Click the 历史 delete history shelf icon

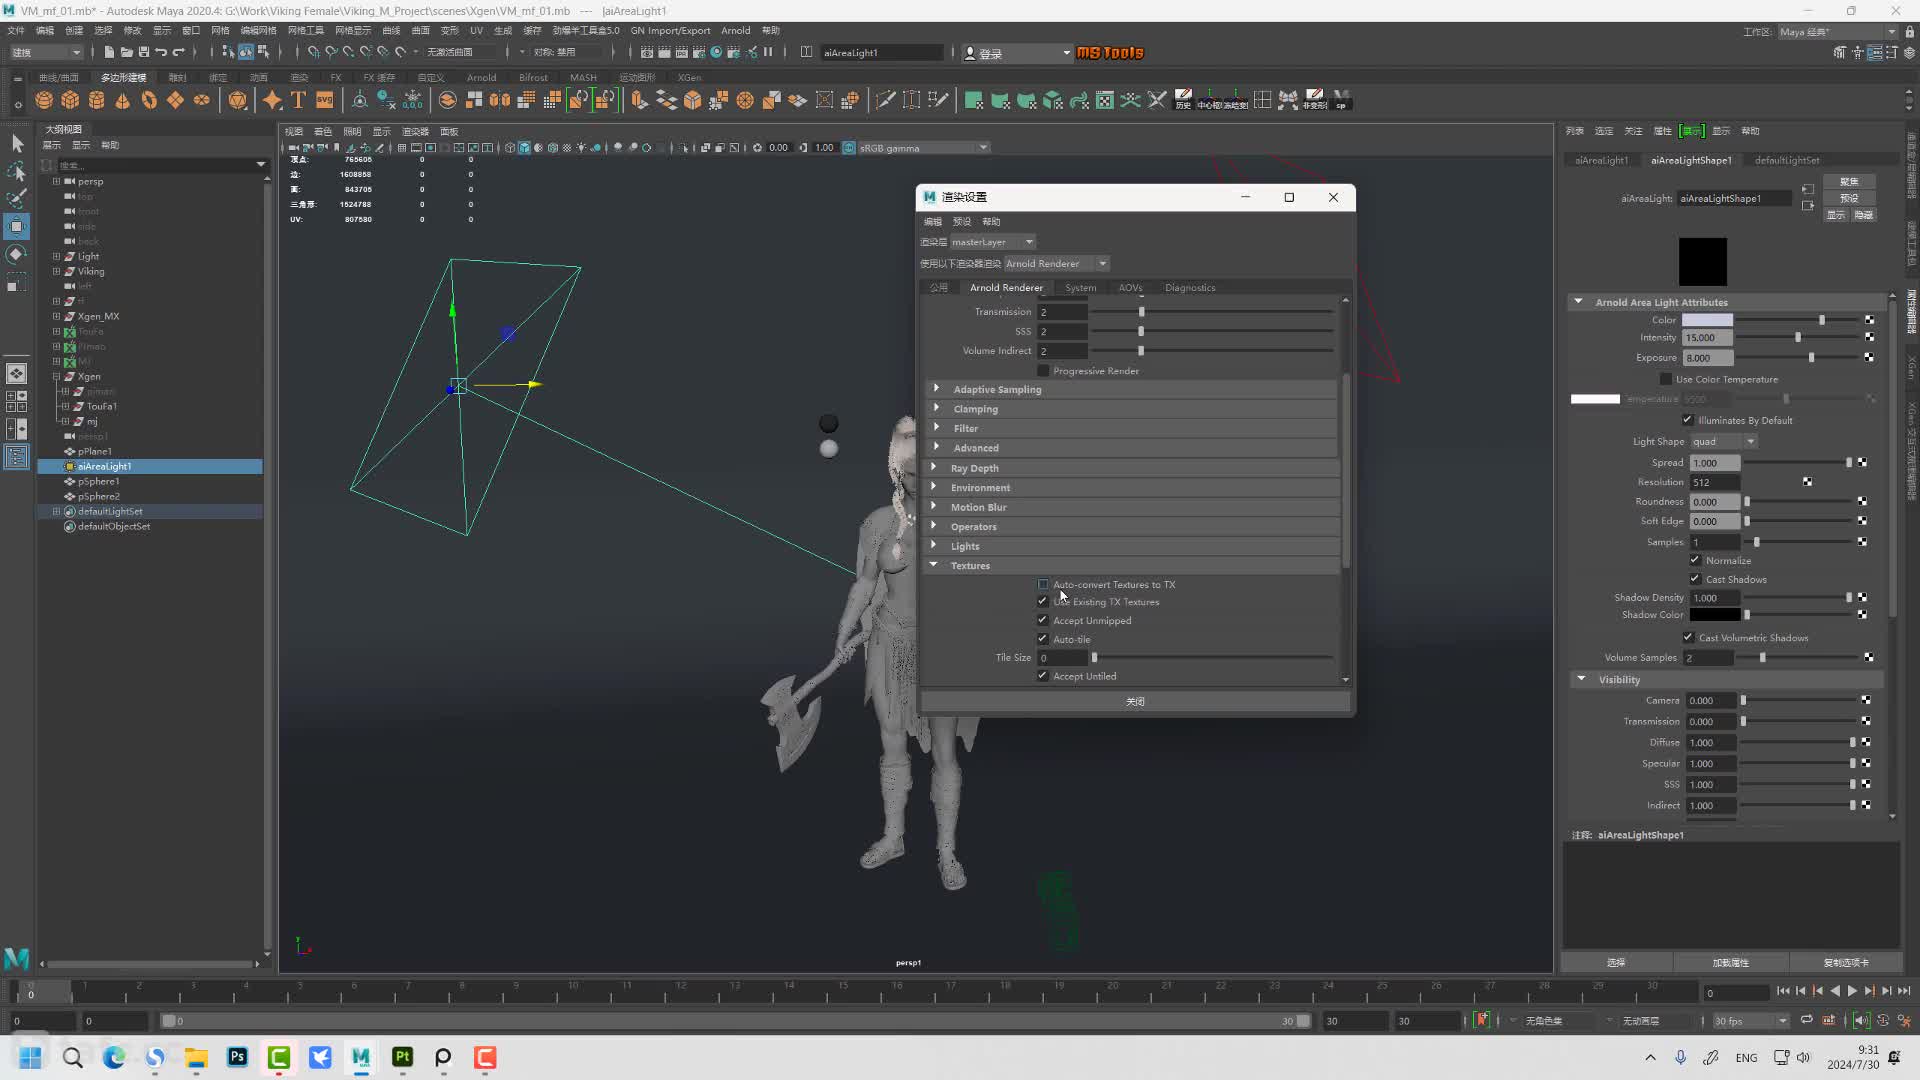pos(1183,100)
